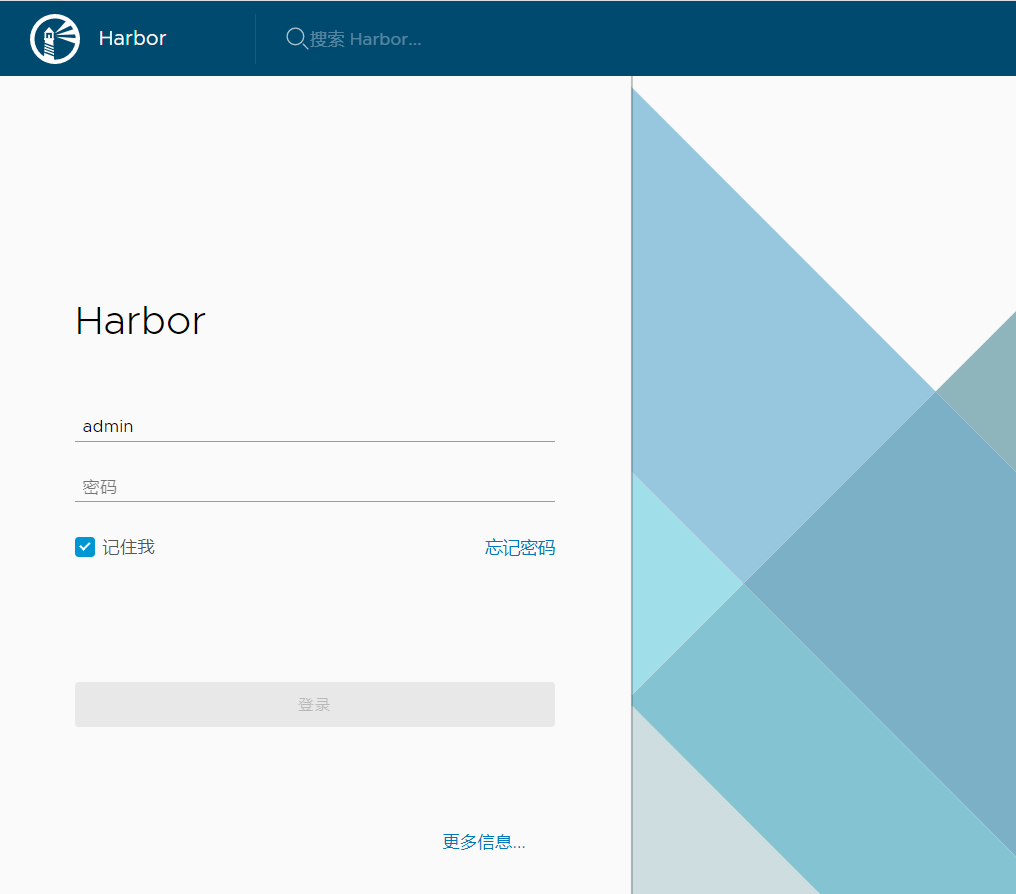This screenshot has width=1016, height=894.
Task: Click the Harbor name in the header
Action: pos(132,38)
